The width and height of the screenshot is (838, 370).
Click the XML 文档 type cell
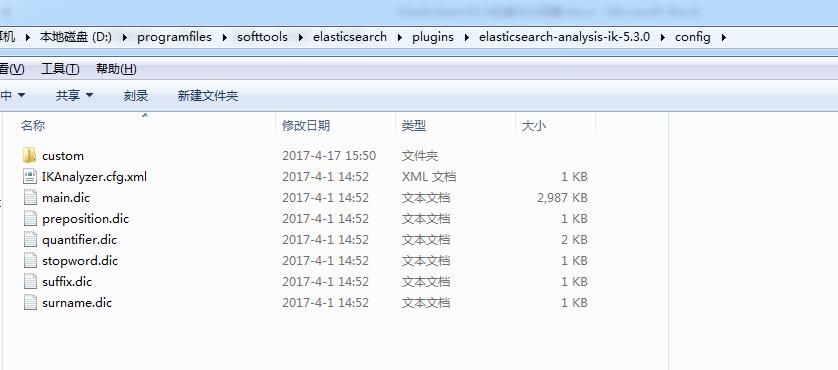point(429,176)
